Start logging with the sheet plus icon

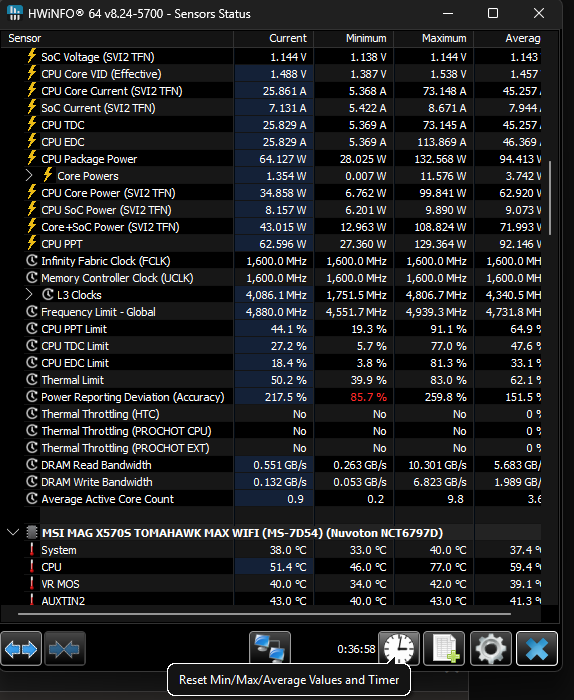tap(444, 648)
